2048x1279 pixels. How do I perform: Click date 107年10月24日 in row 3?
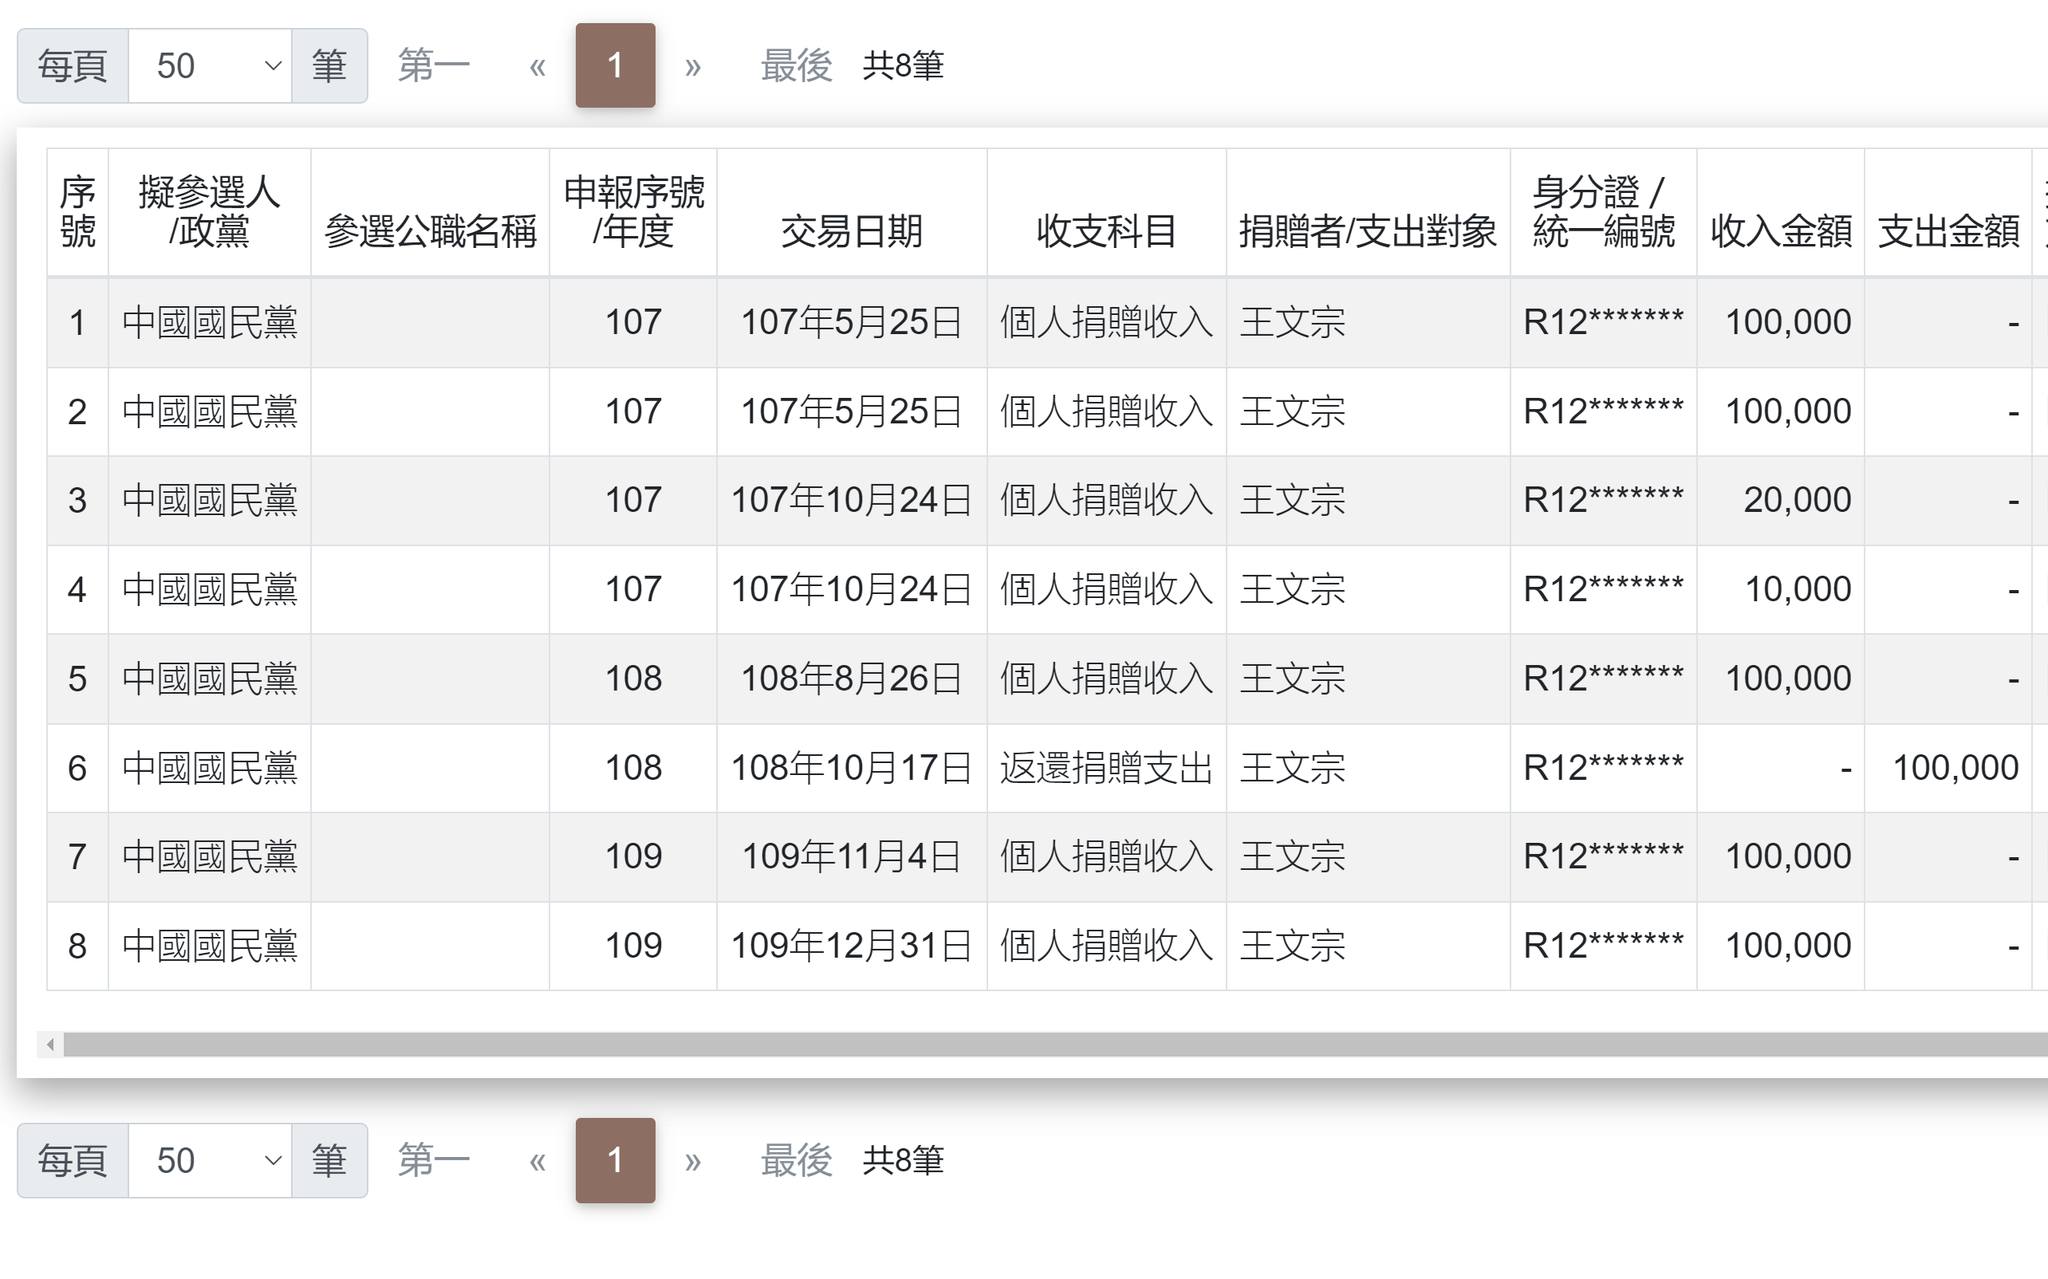tap(852, 500)
